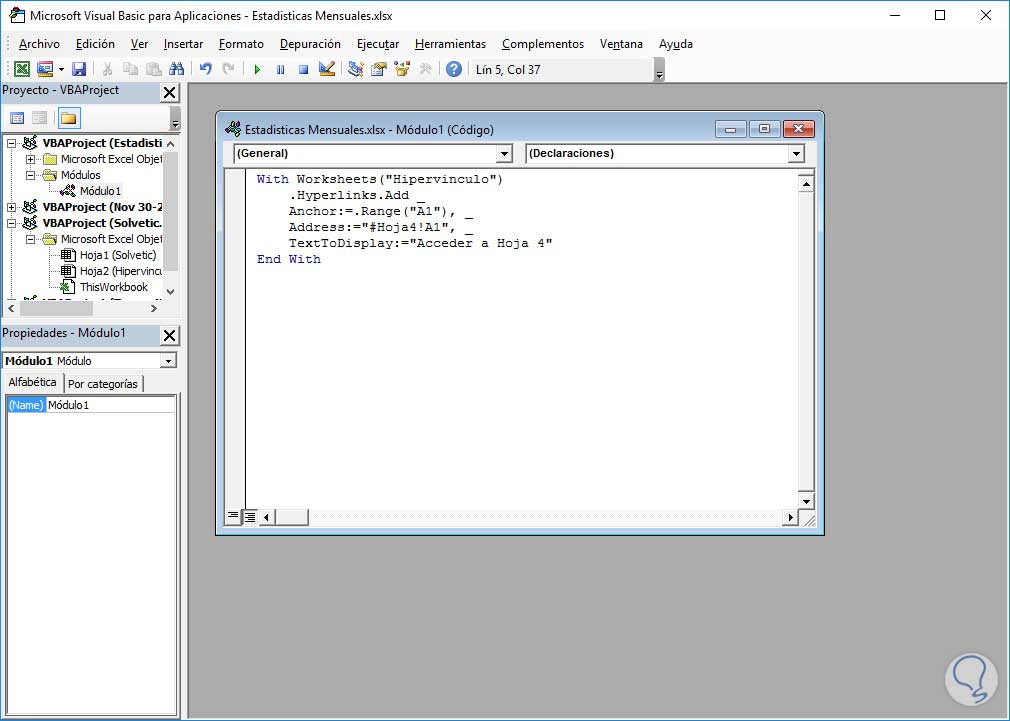Viewport: 1010px width, 721px height.
Task: Edit the Módulo1 name value field
Action: point(111,405)
